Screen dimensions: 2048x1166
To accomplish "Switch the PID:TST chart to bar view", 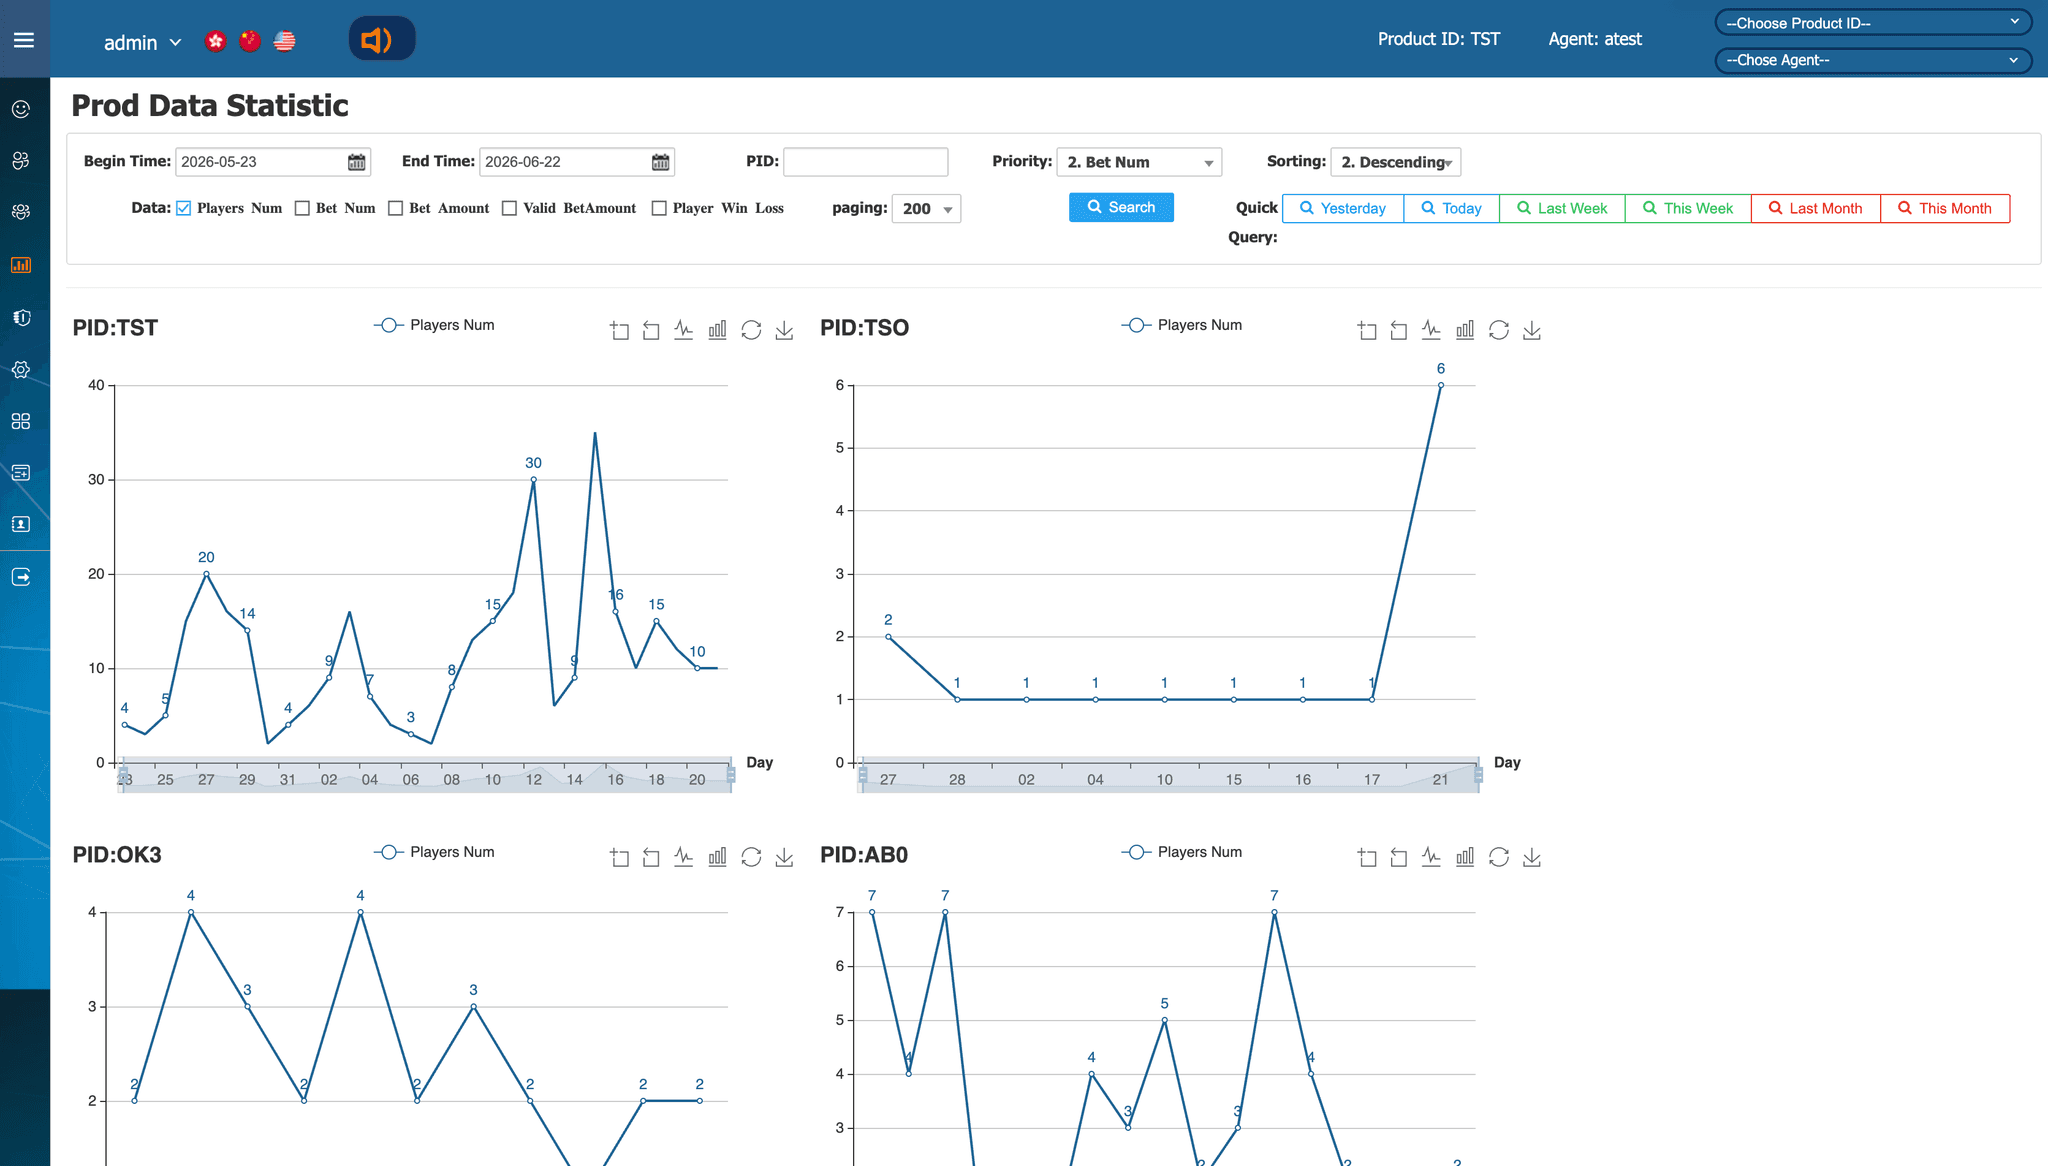I will click(x=718, y=329).
